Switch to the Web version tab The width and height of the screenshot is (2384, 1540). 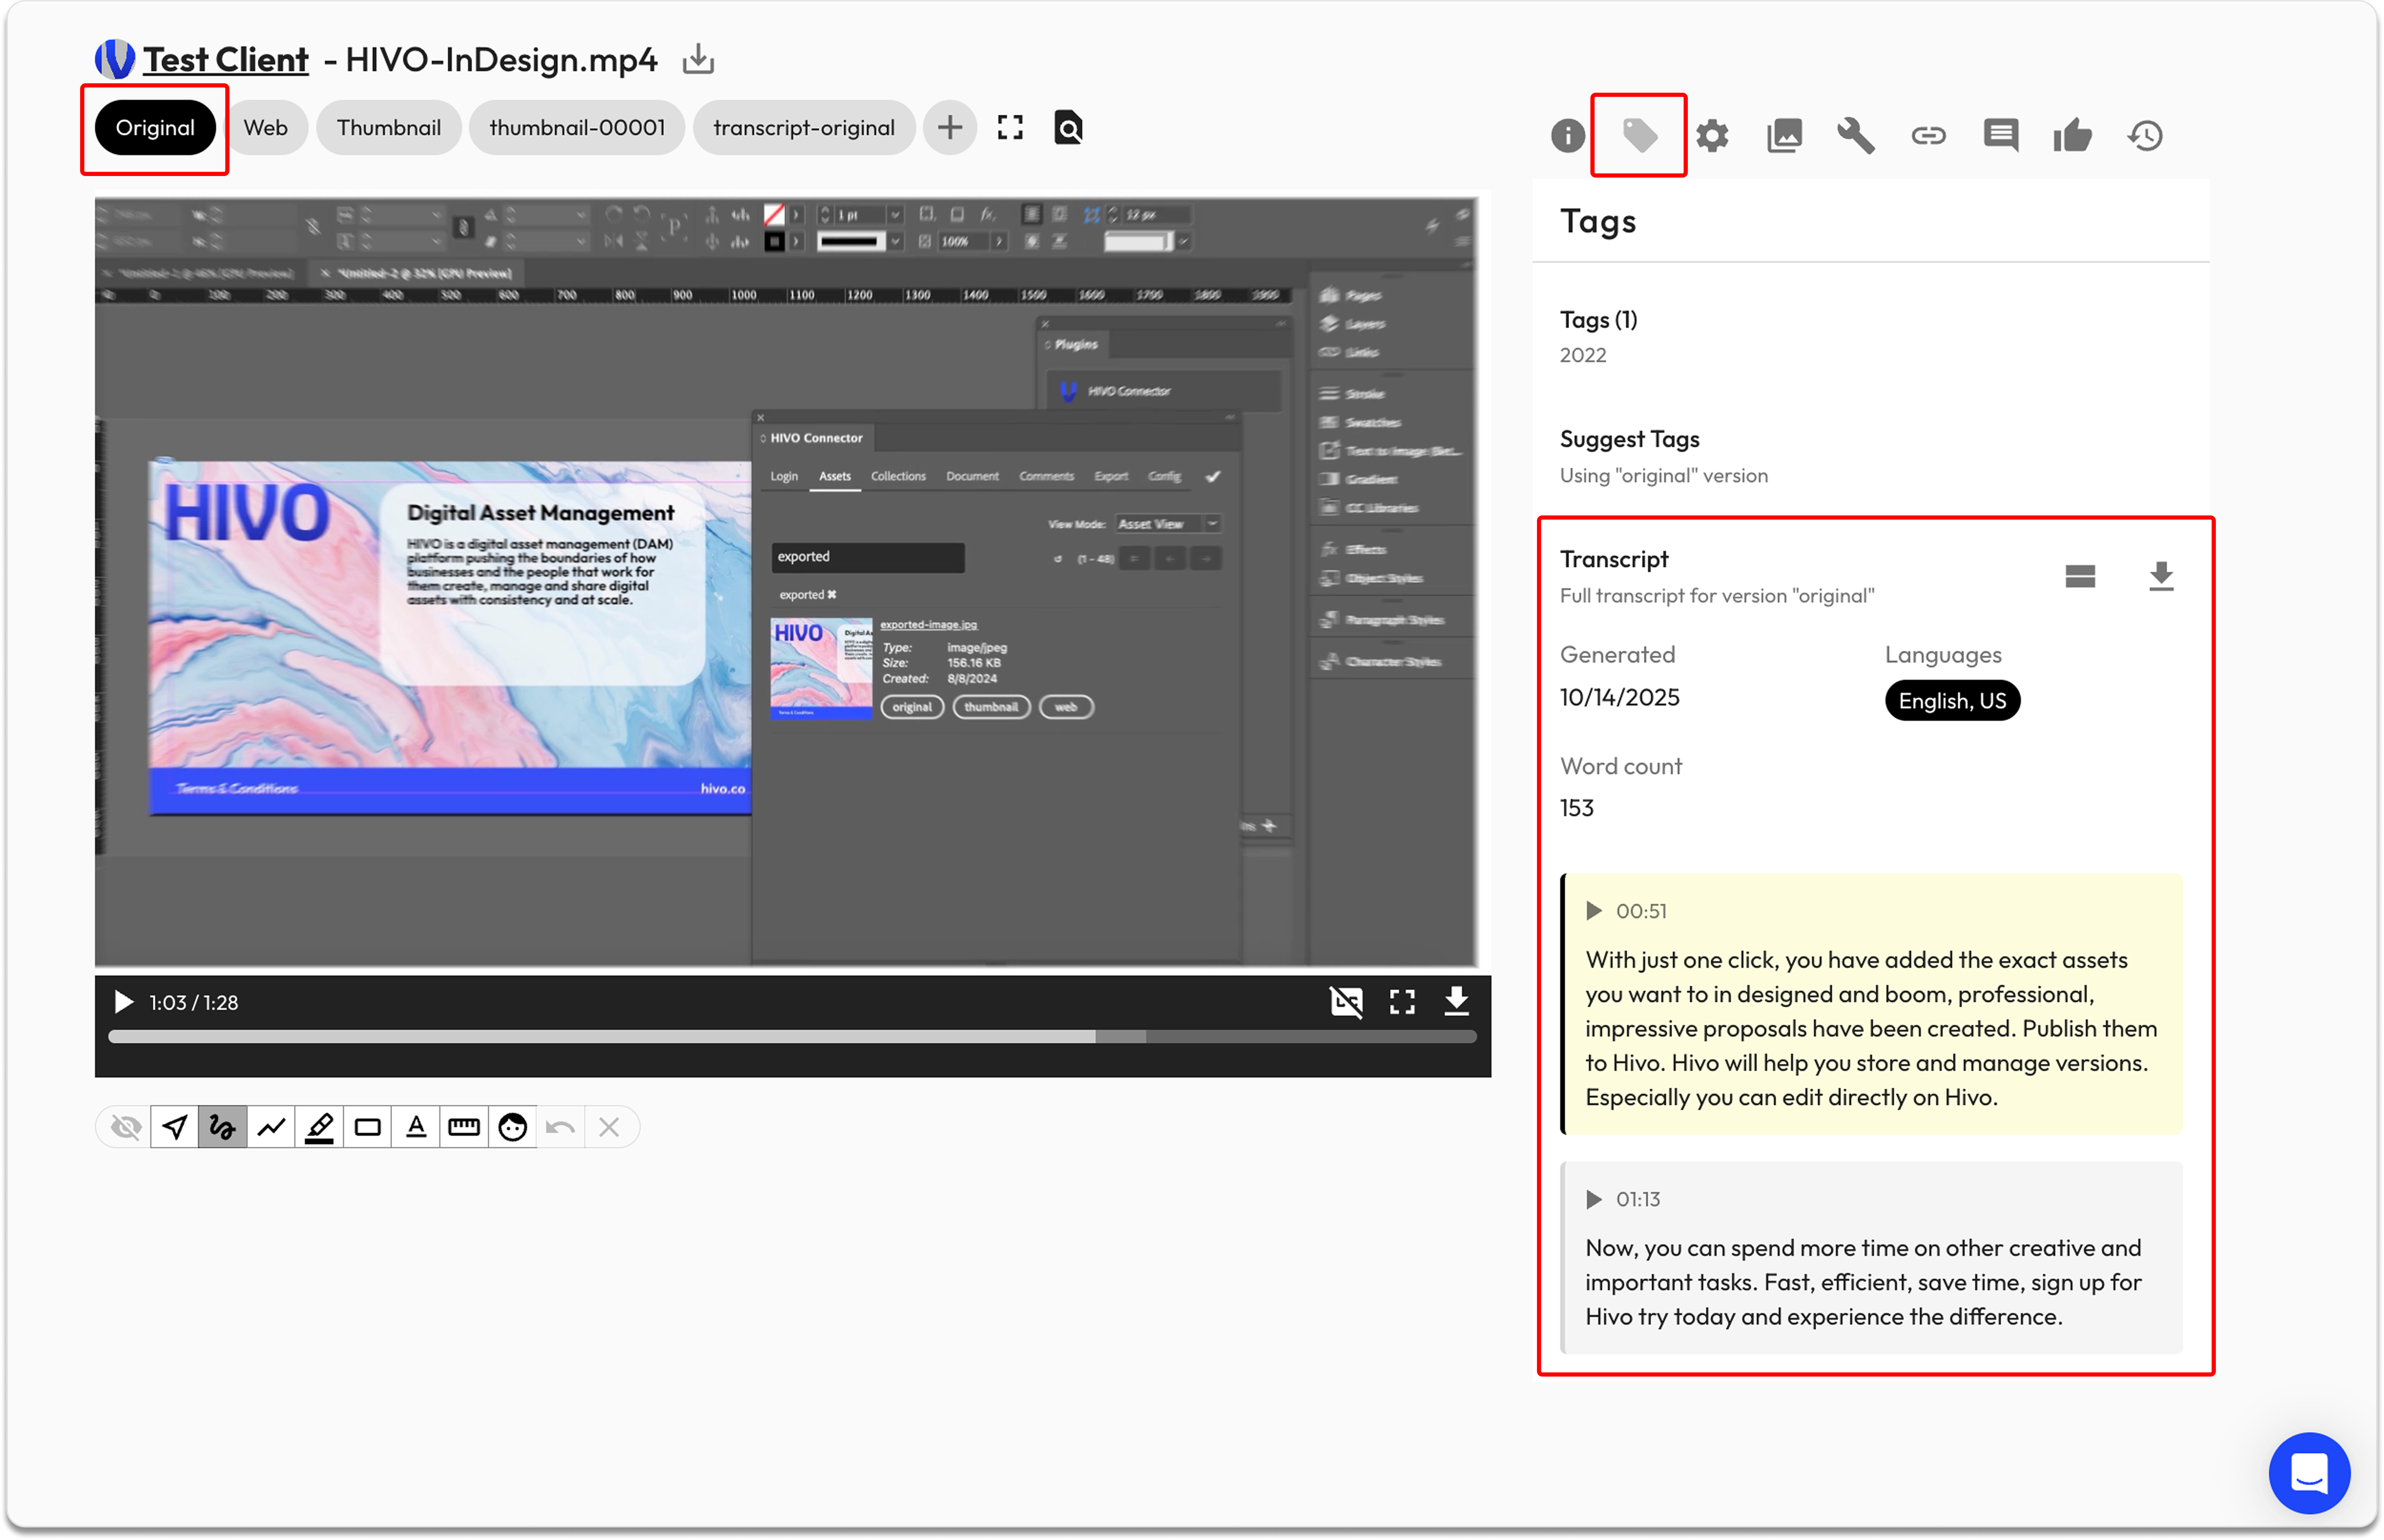pyautogui.click(x=265, y=127)
